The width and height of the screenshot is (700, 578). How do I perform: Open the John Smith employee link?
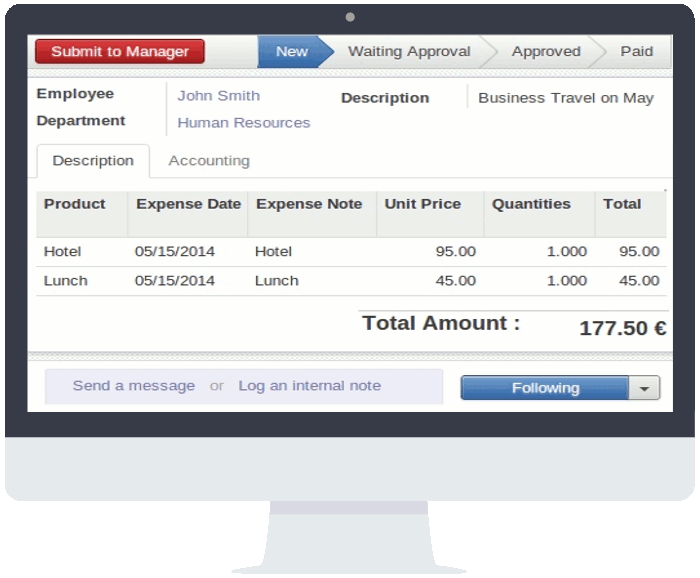click(218, 96)
